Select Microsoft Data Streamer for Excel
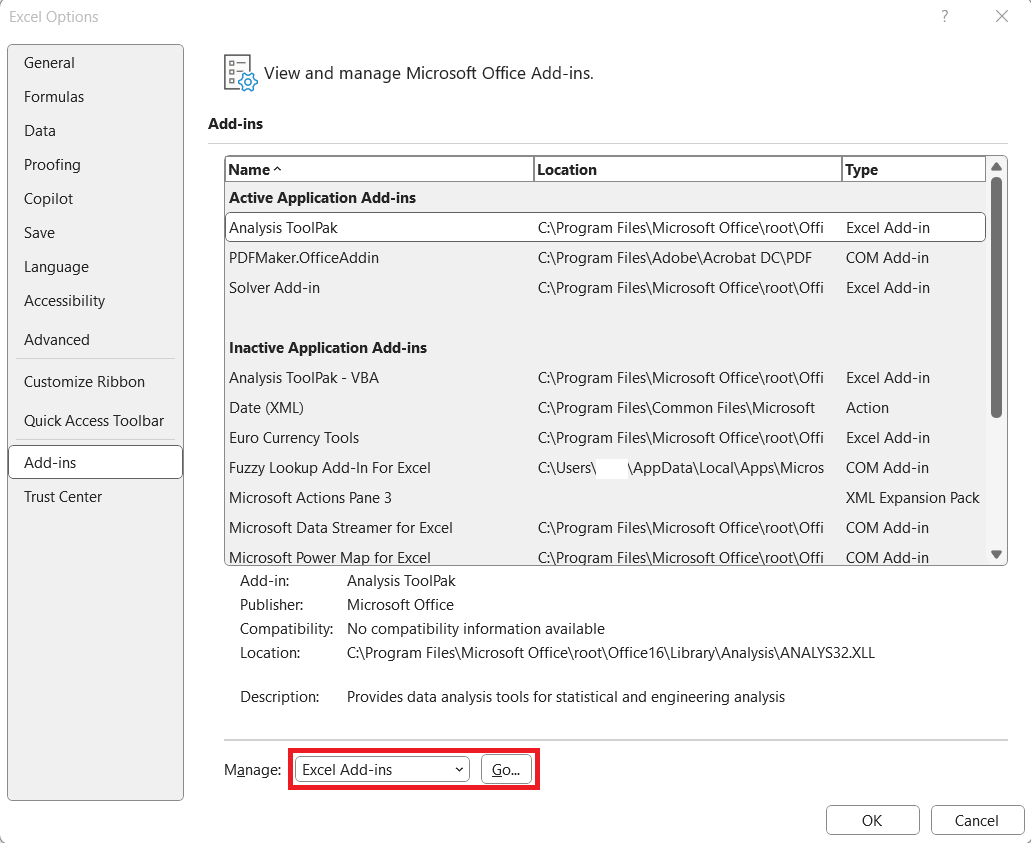The width and height of the screenshot is (1031, 843). pos(605,528)
